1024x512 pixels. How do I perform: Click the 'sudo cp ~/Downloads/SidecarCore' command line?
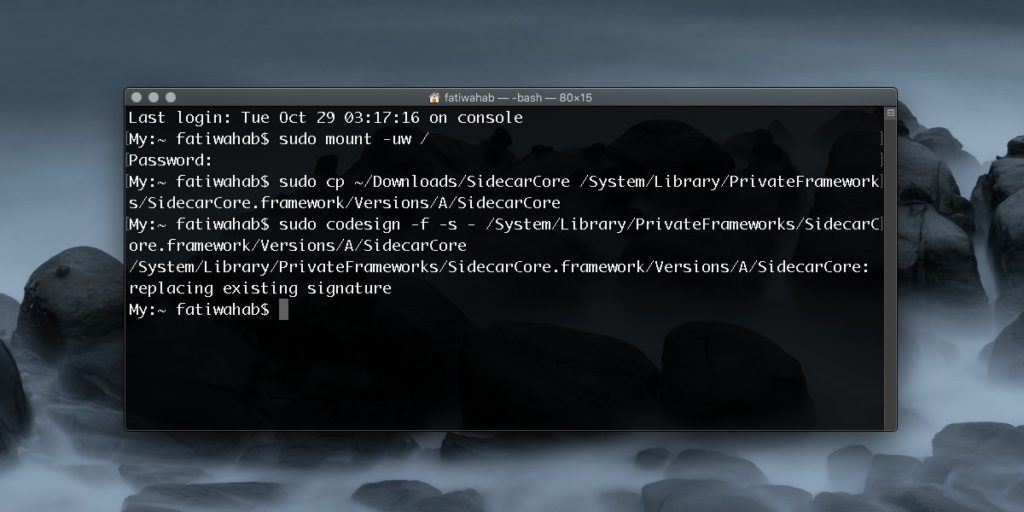tap(504, 182)
